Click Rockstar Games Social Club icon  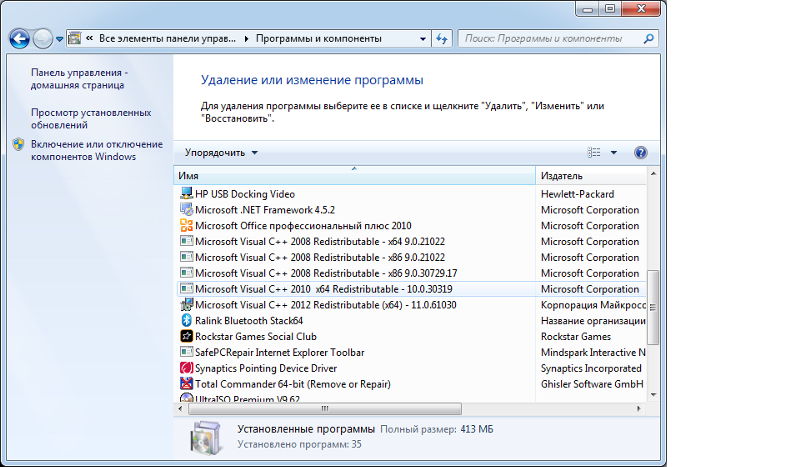click(187, 336)
